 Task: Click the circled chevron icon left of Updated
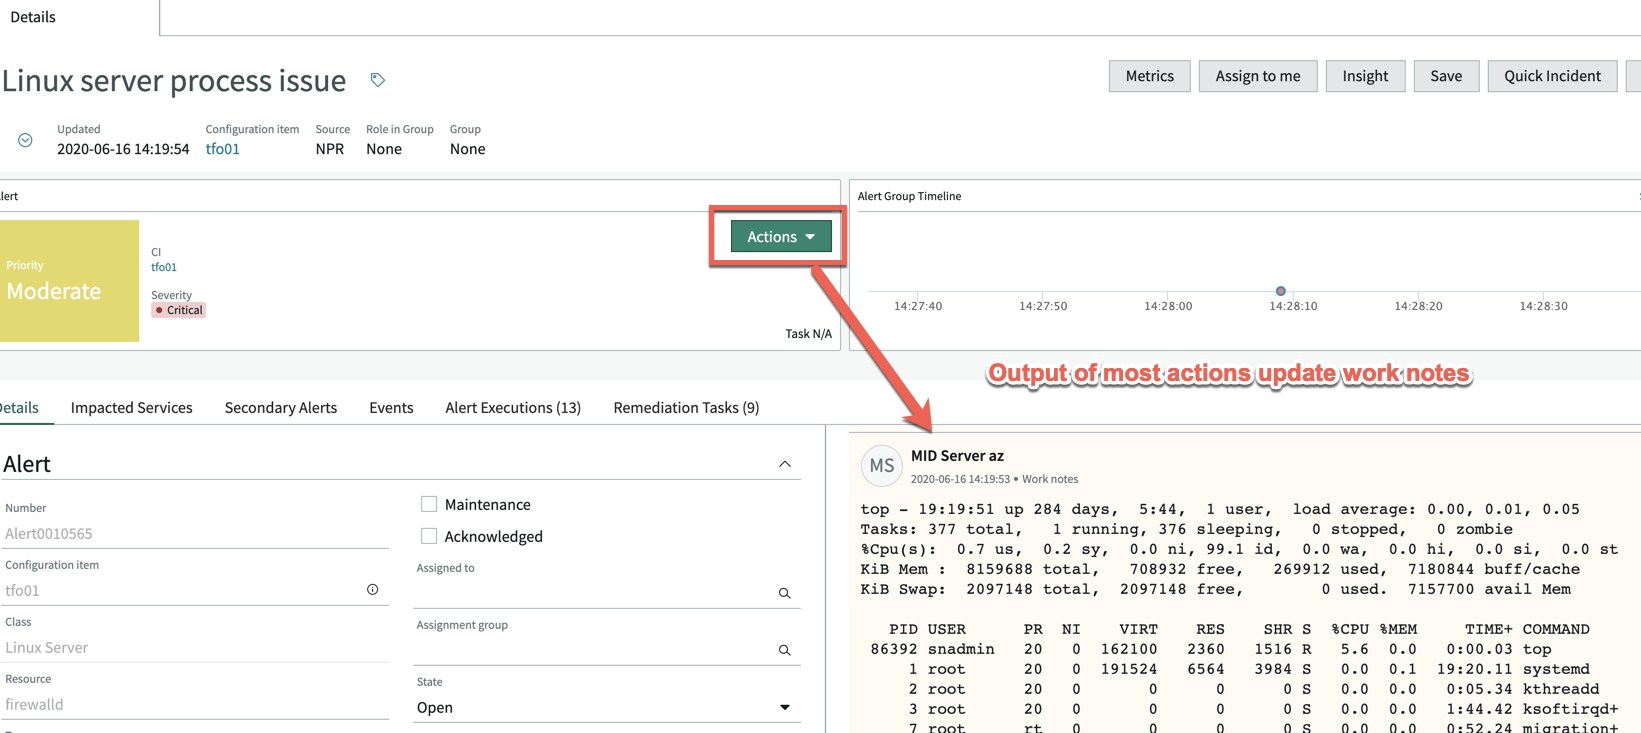click(x=25, y=141)
